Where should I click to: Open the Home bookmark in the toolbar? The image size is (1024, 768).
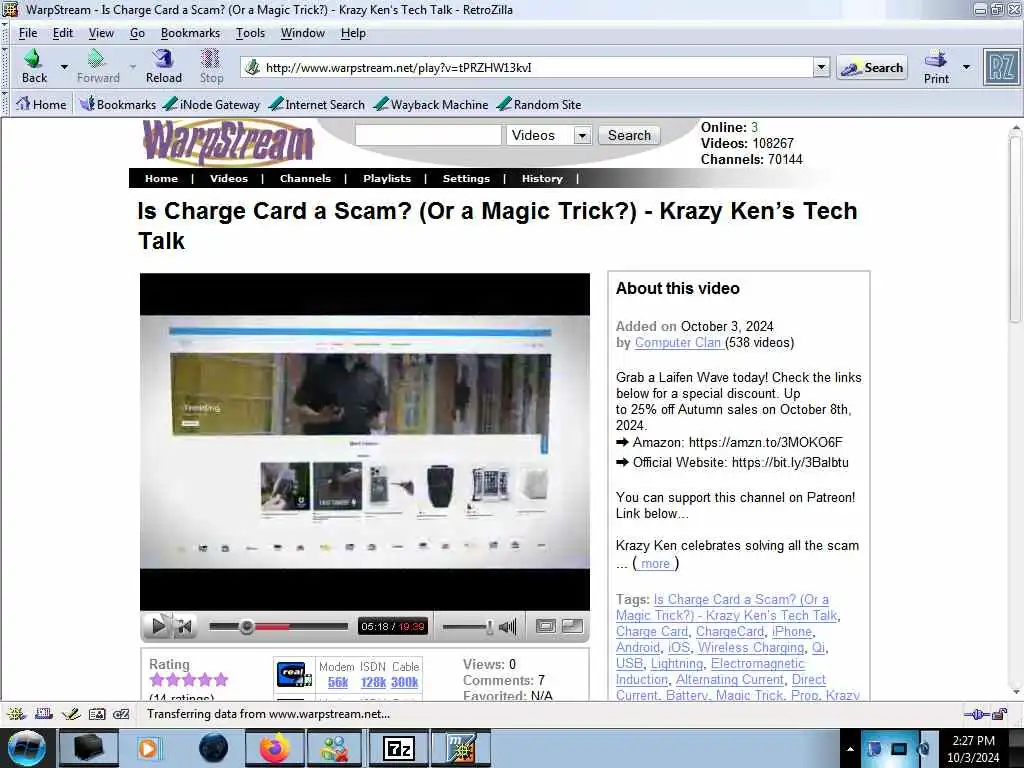41,104
